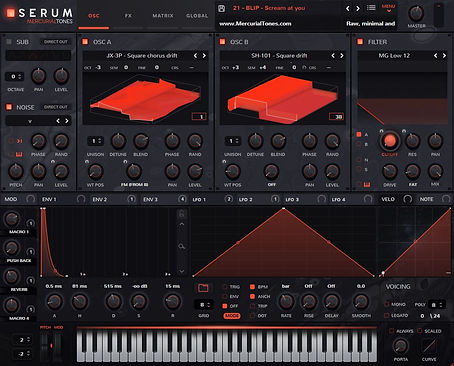
Task: Click the noise one-shot arrow icon
Action: click(20, 141)
